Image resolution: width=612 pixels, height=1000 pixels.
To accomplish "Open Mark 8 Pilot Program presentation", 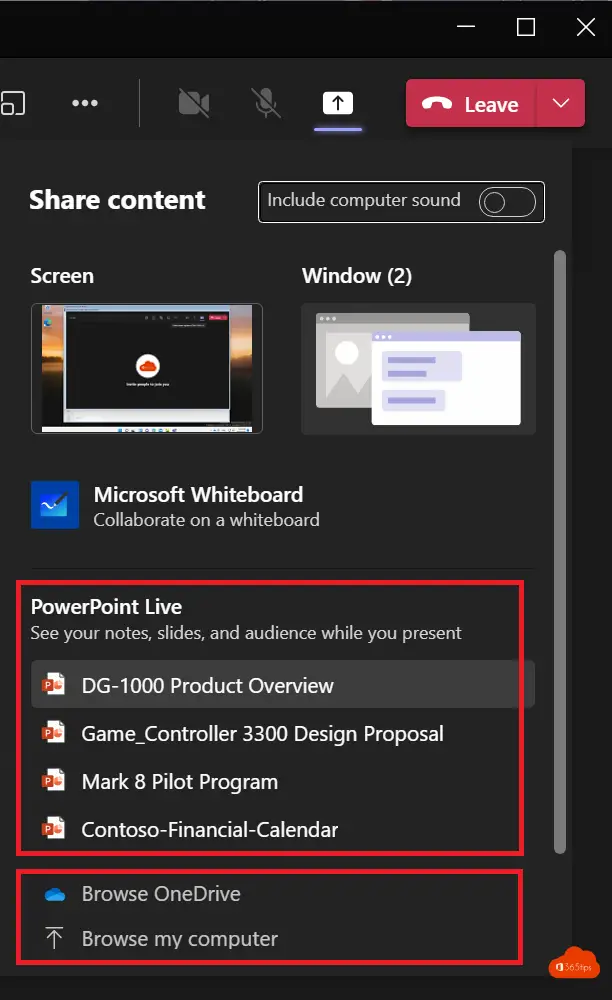I will click(282, 781).
